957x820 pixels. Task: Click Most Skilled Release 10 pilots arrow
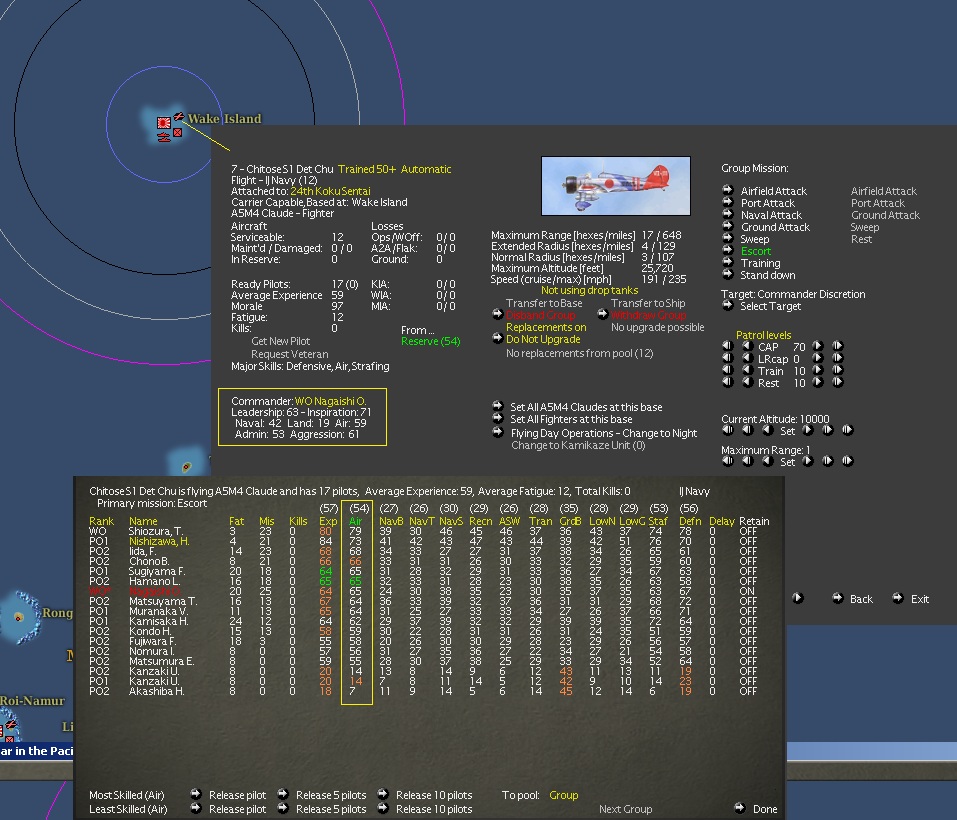[383, 794]
